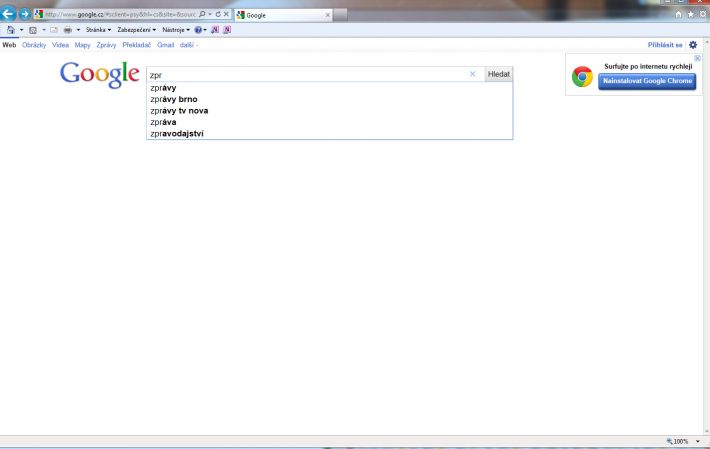The height and width of the screenshot is (449, 710).
Task: Open Google settings gear icon
Action: 693,45
